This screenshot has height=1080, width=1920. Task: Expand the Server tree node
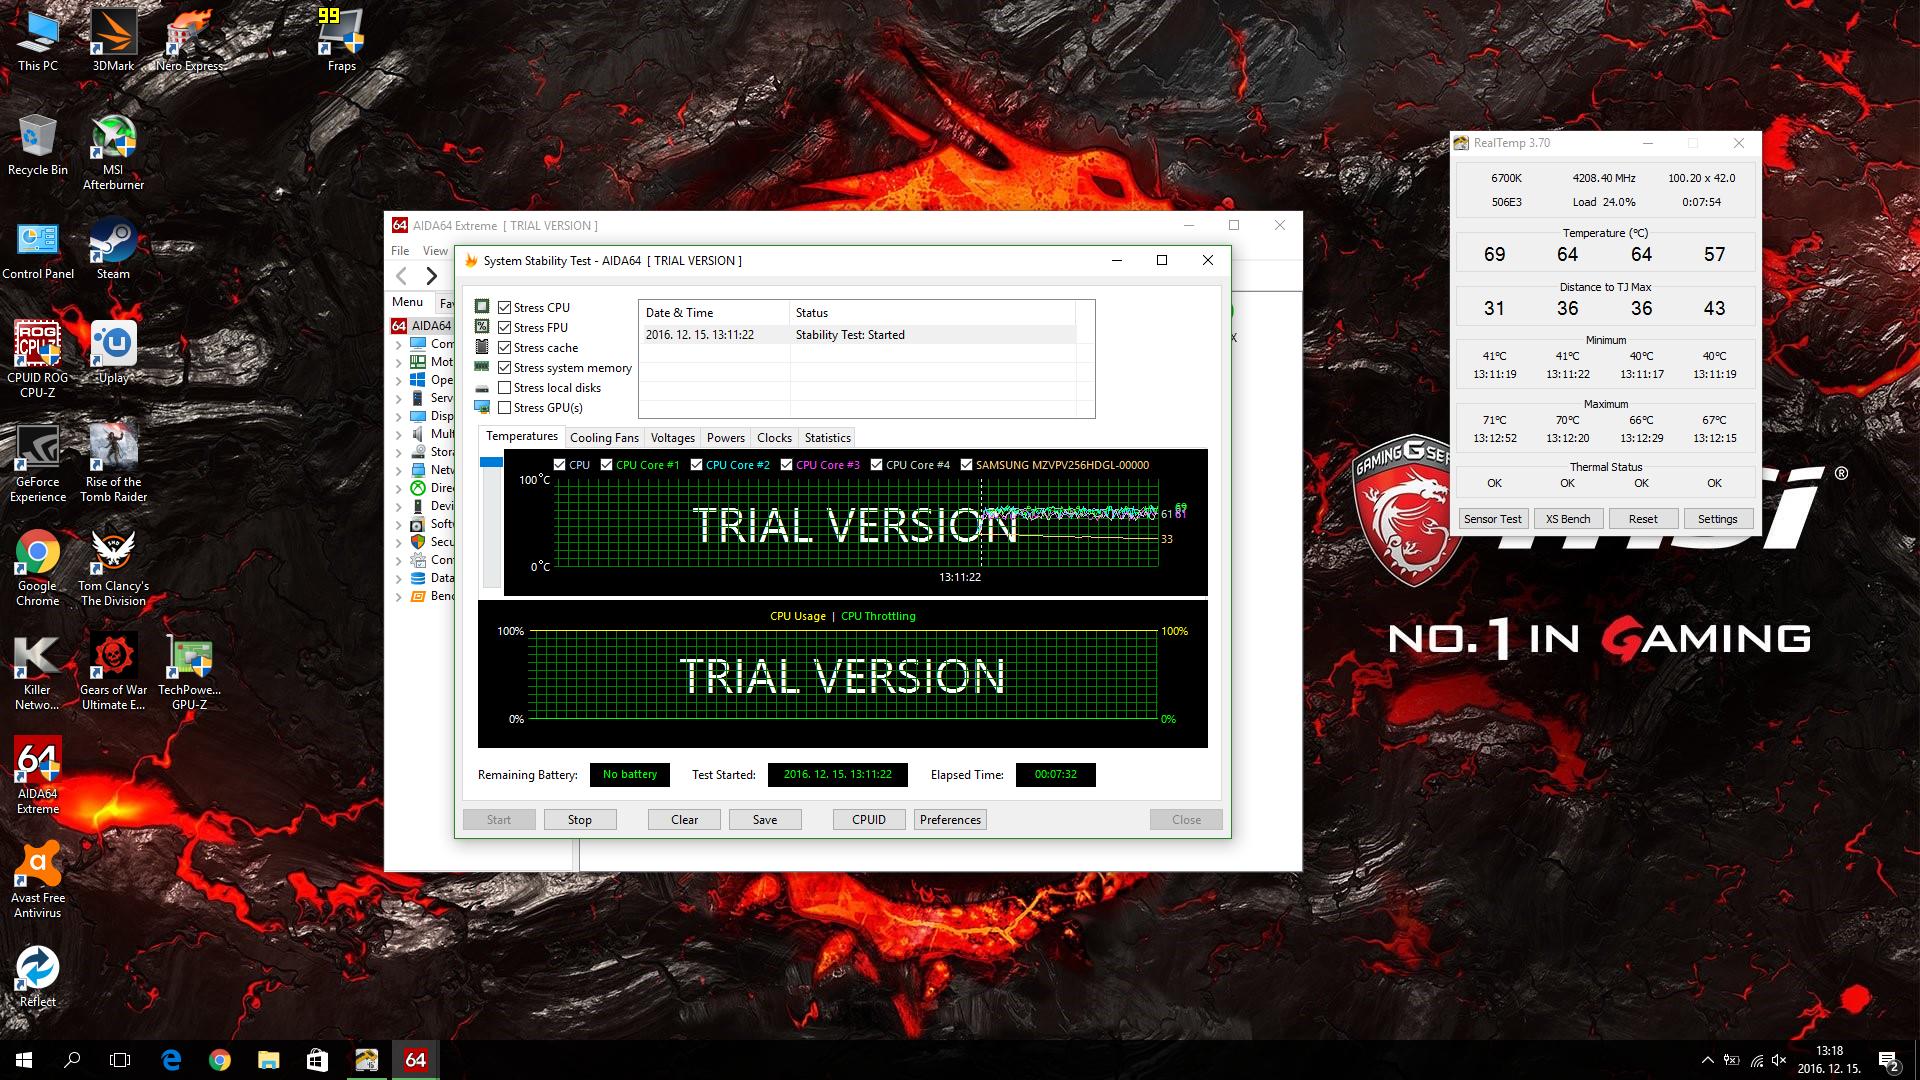[x=399, y=398]
